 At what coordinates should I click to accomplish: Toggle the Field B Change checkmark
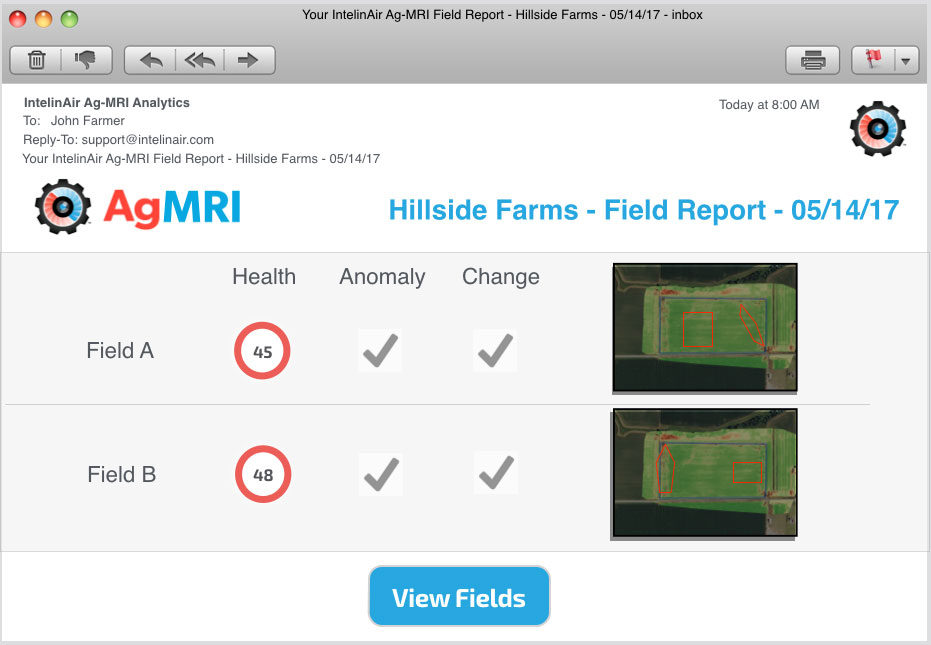coord(496,473)
